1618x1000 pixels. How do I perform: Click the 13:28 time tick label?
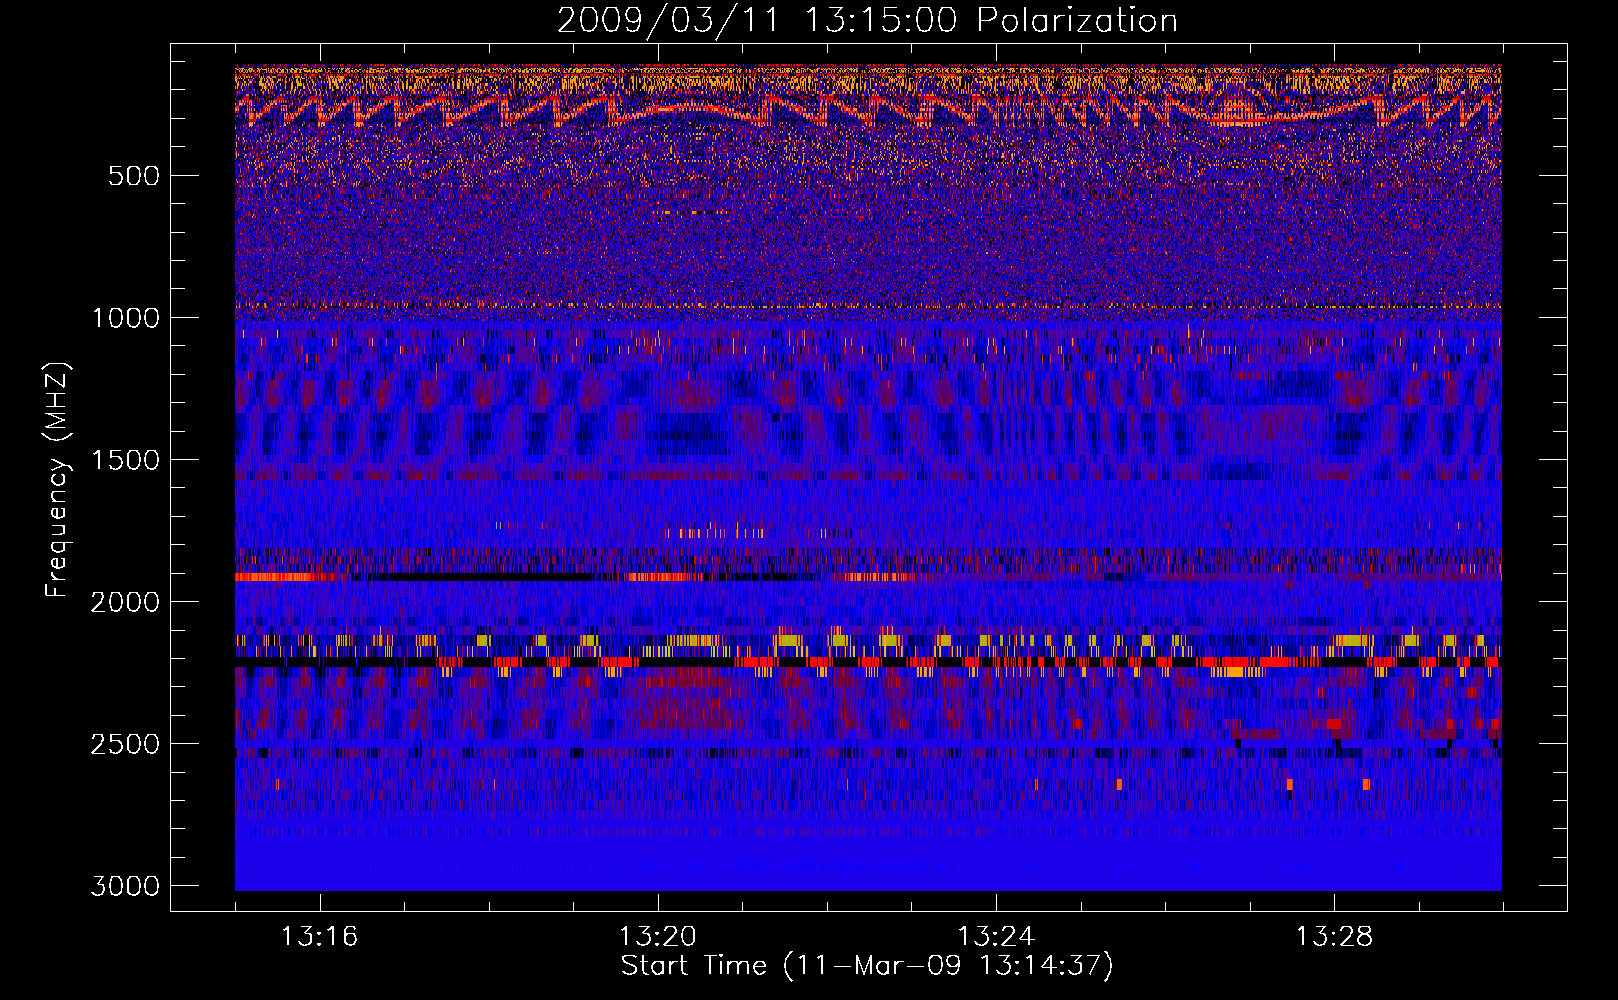pyautogui.click(x=1334, y=937)
